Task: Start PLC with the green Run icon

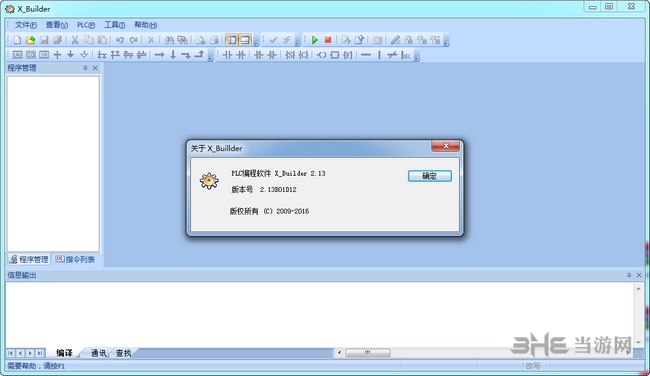Action: tap(315, 40)
